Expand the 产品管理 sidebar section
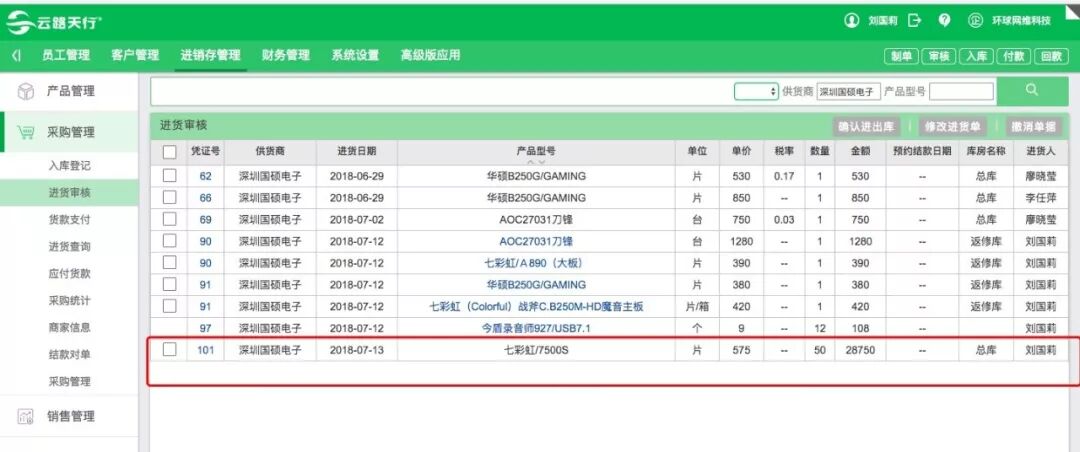Image resolution: width=1080 pixels, height=452 pixels. 69,91
